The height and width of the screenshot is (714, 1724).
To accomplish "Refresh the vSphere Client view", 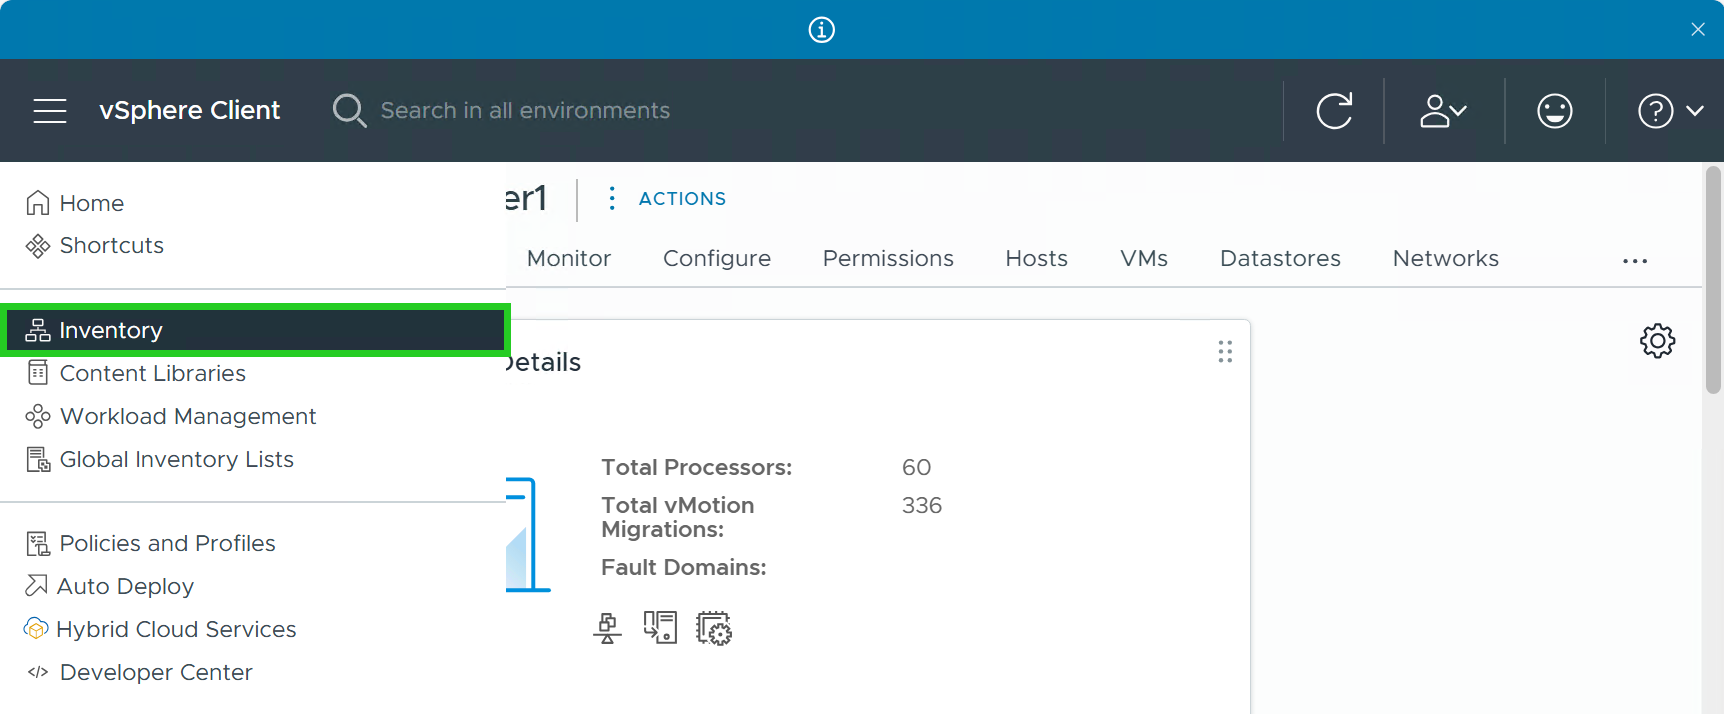I will [1334, 111].
